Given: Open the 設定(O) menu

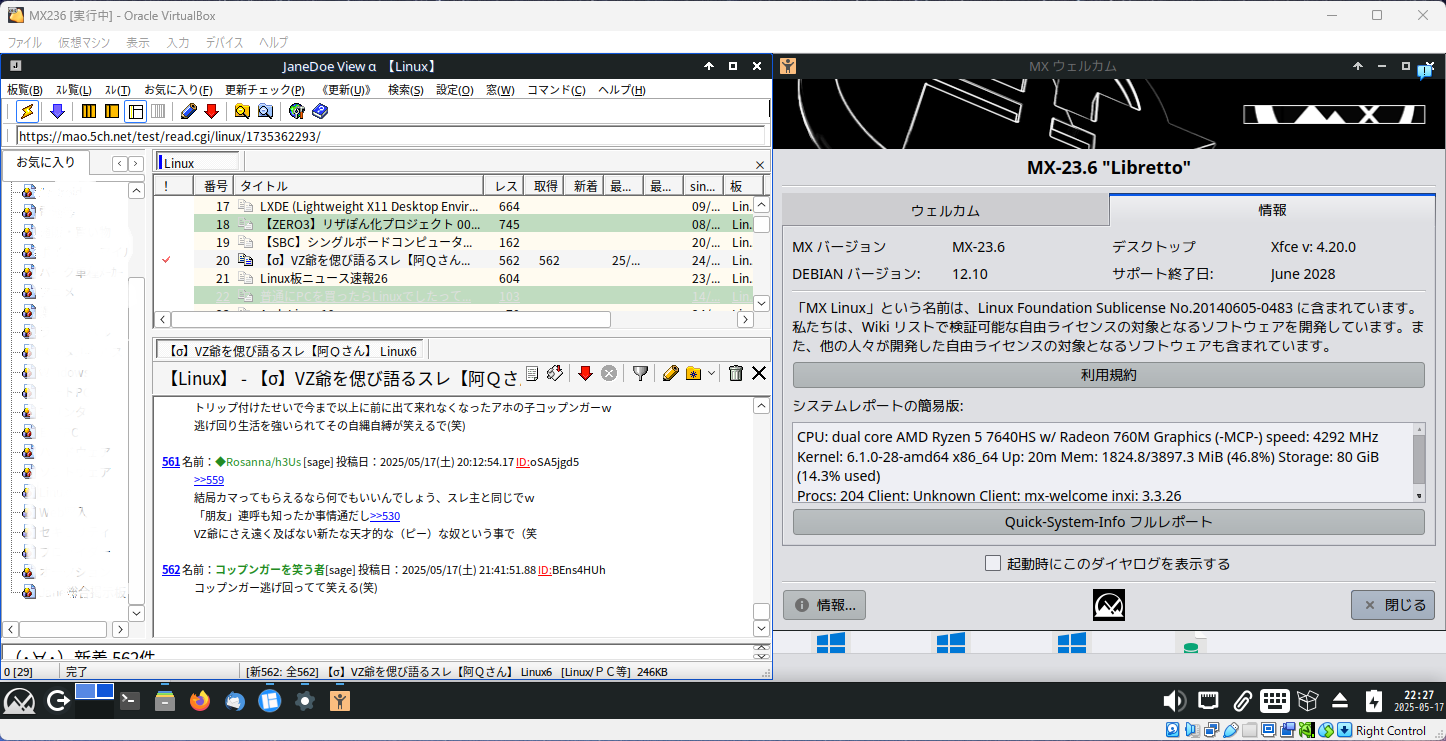Looking at the screenshot, I should click(x=455, y=90).
